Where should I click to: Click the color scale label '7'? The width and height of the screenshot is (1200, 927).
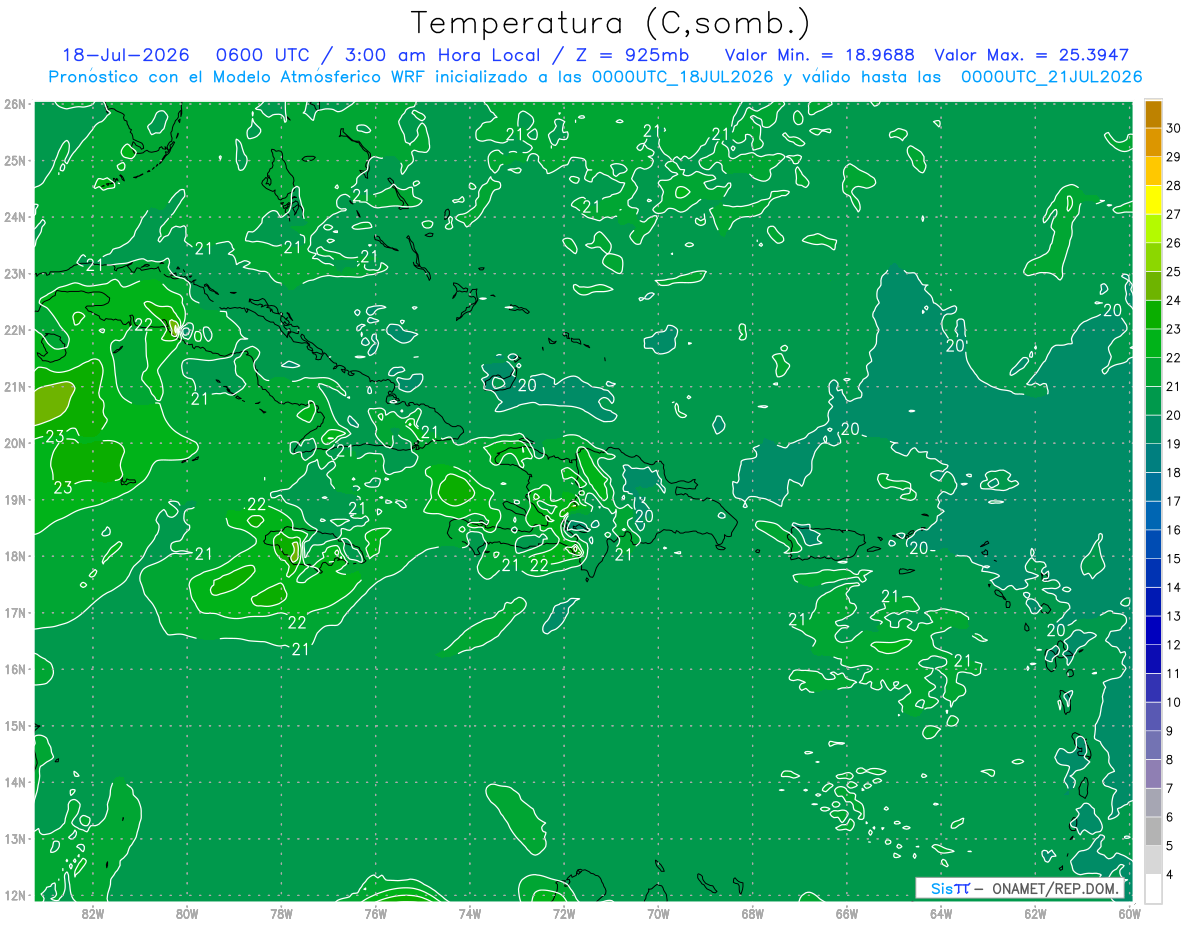click(1171, 788)
